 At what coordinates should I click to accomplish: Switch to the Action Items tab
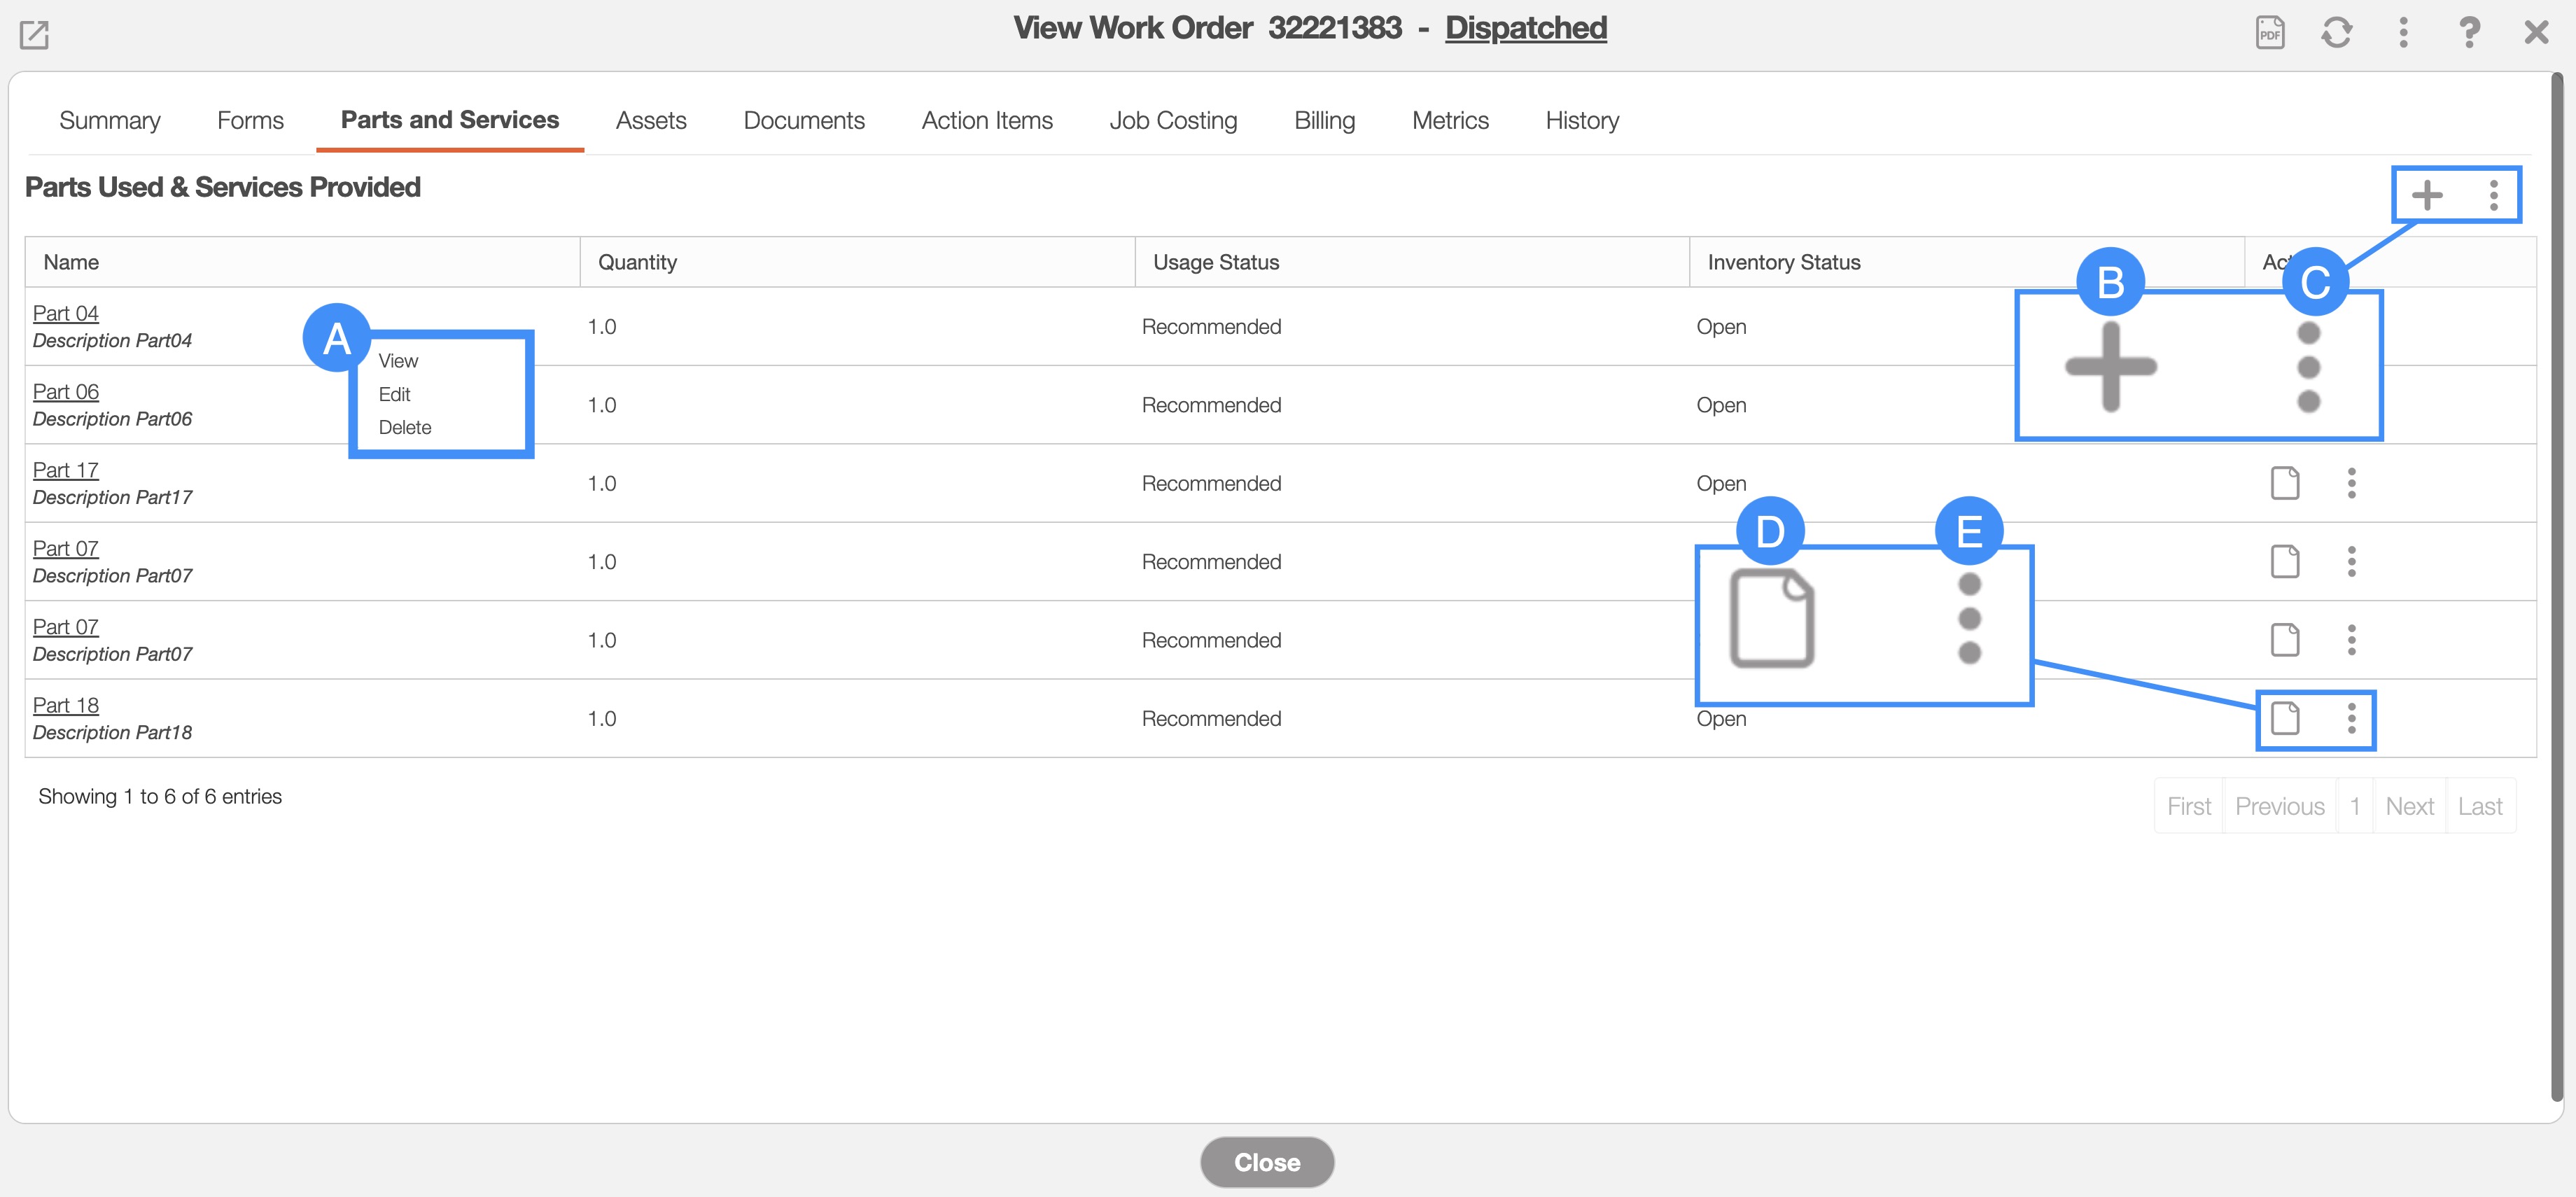pyautogui.click(x=987, y=121)
